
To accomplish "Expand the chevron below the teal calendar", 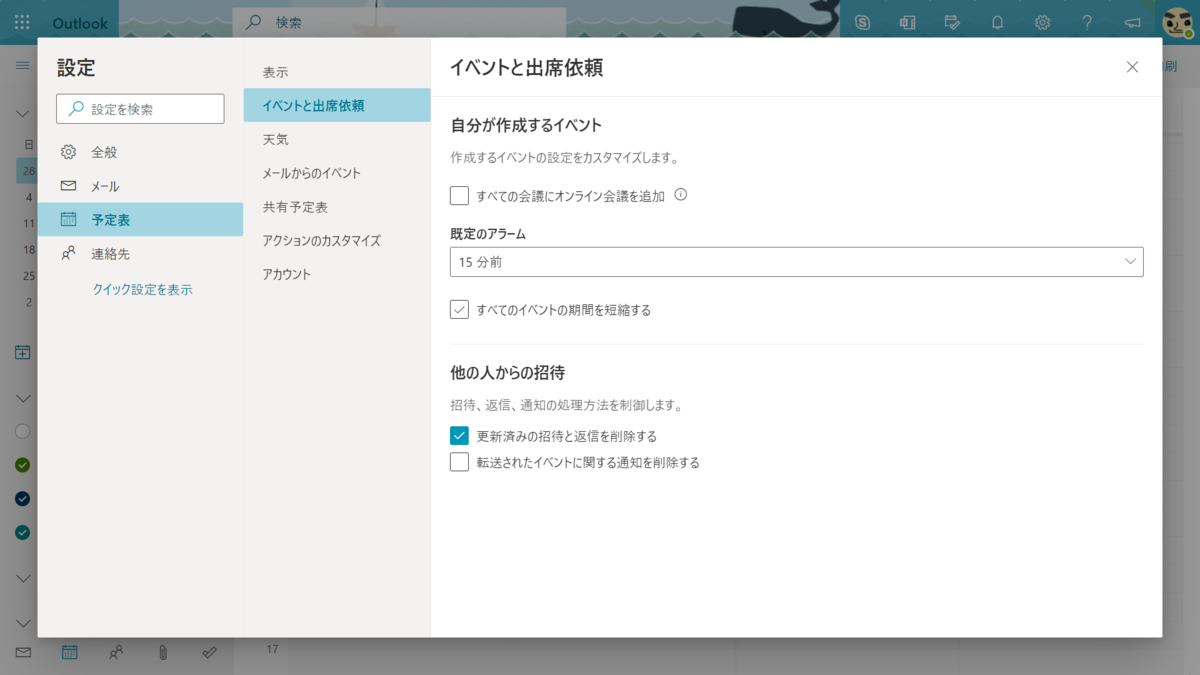I will (x=22, y=578).
